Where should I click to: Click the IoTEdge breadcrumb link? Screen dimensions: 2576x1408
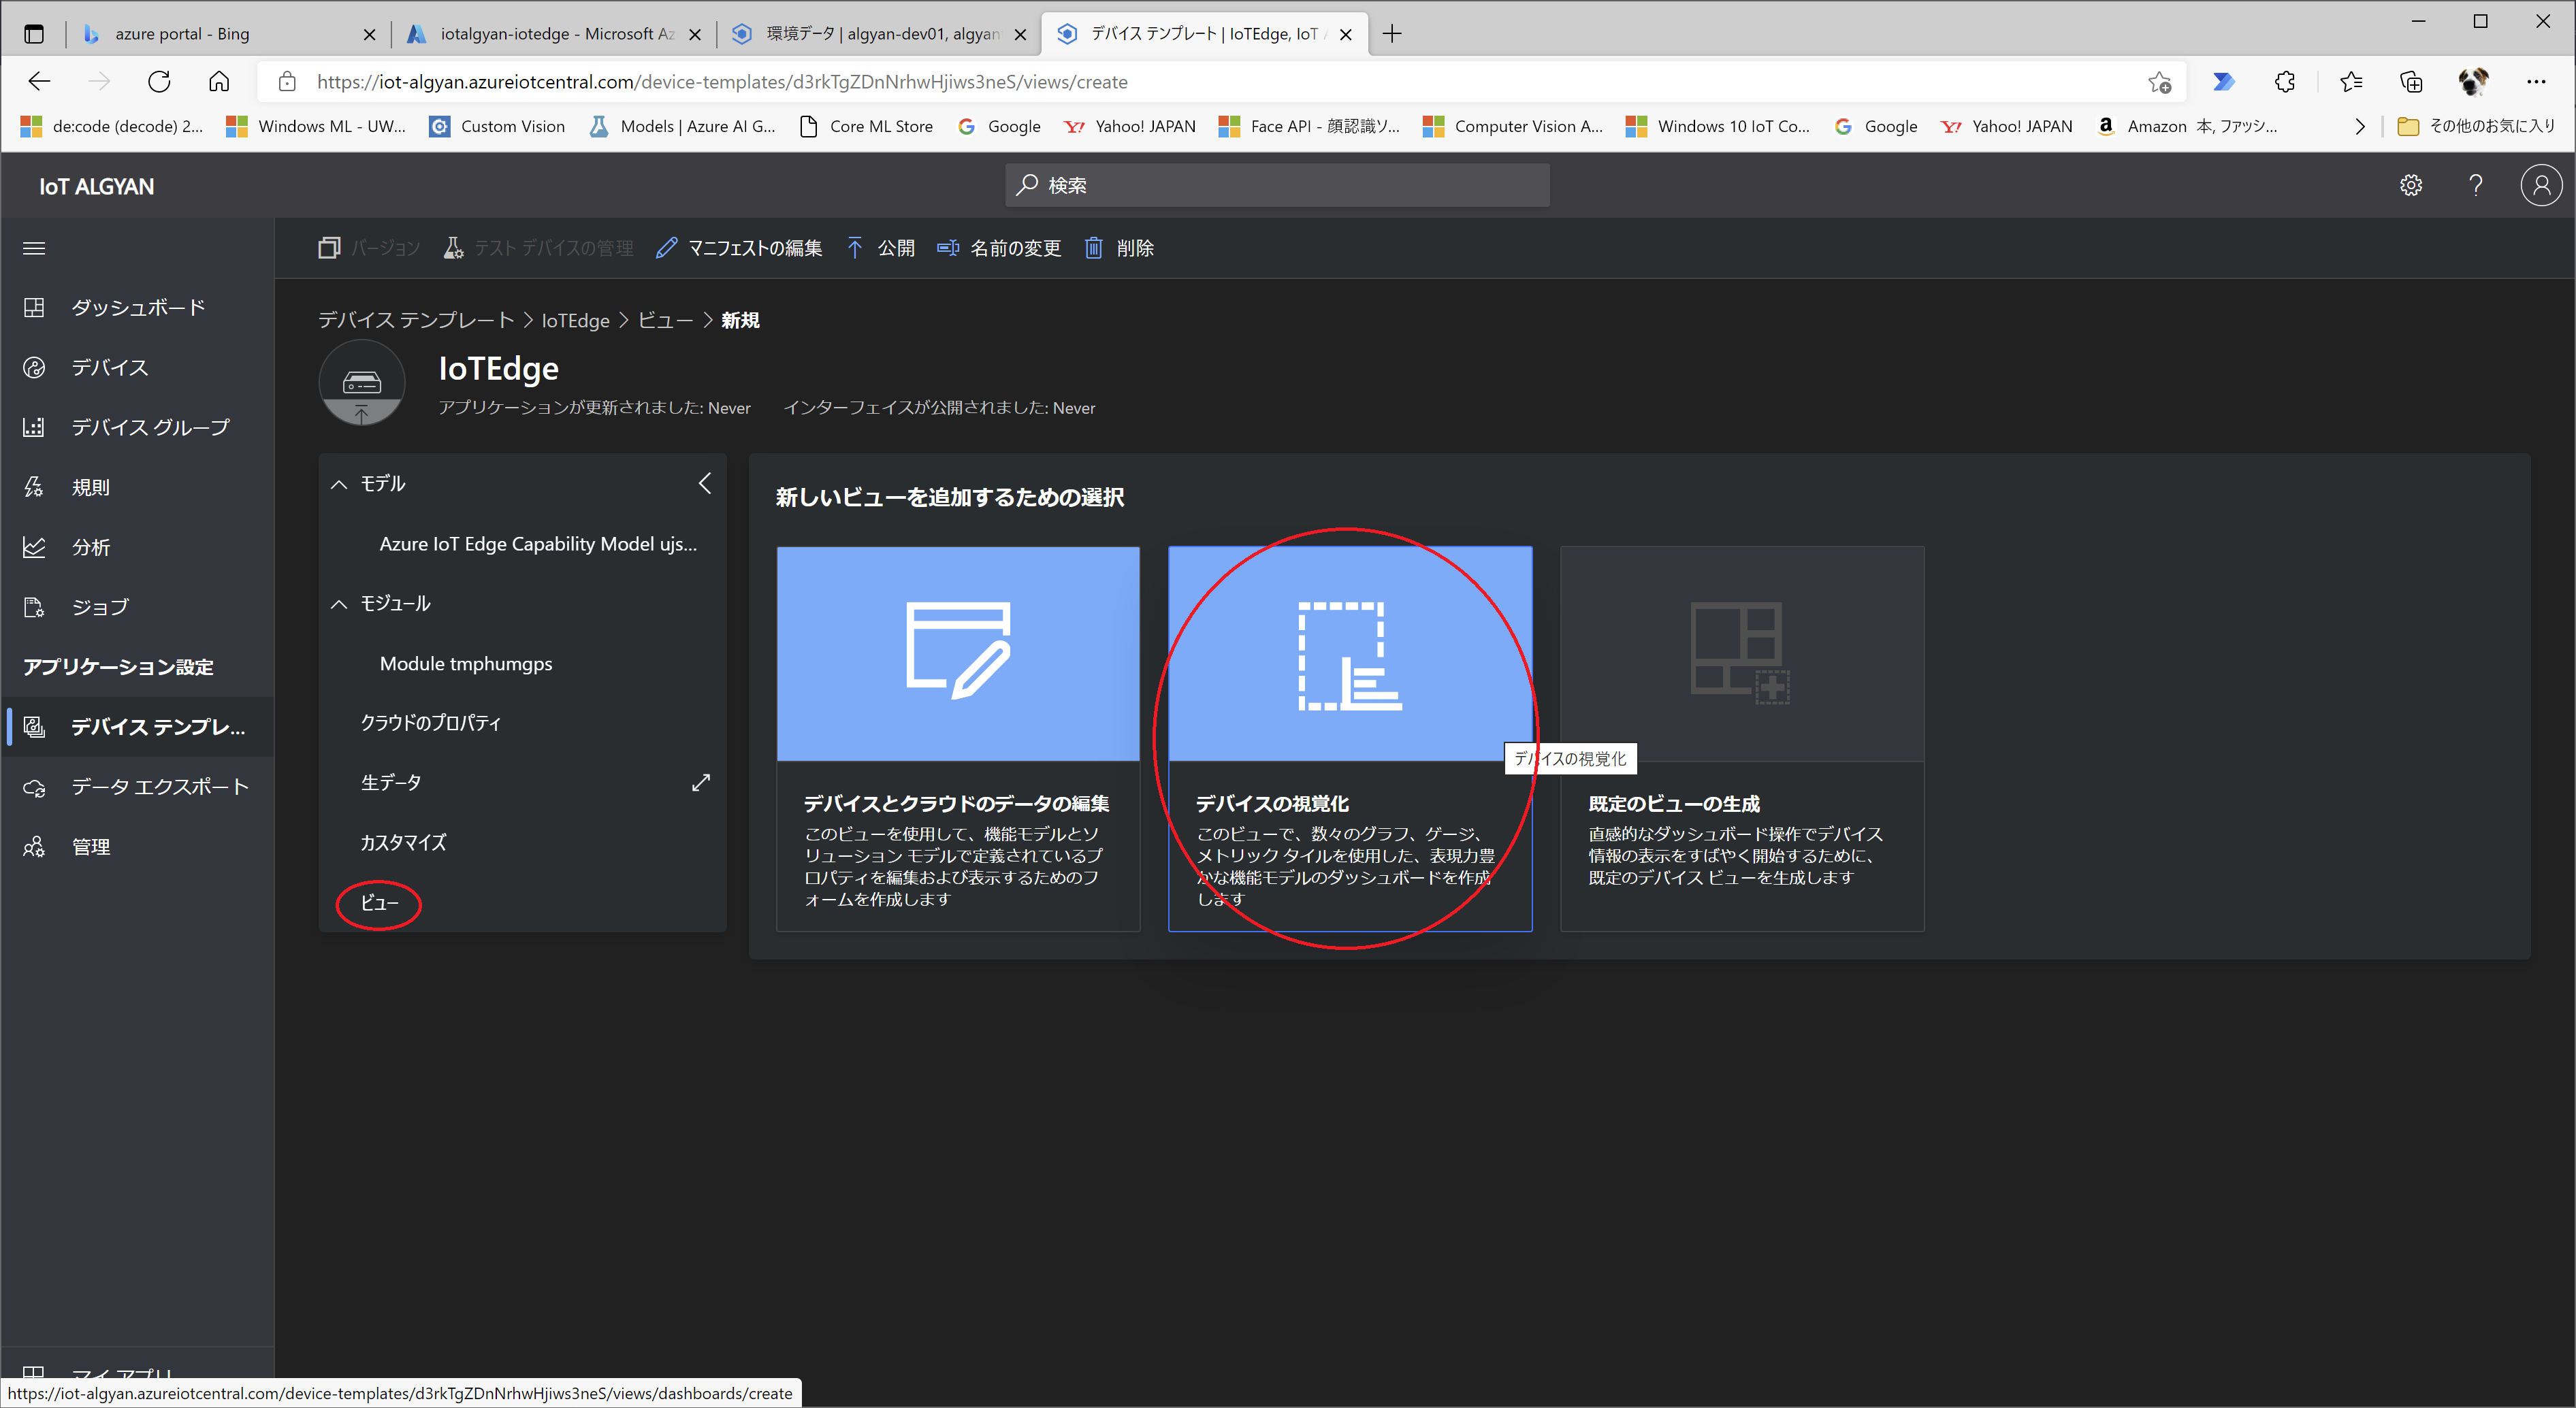click(x=575, y=320)
